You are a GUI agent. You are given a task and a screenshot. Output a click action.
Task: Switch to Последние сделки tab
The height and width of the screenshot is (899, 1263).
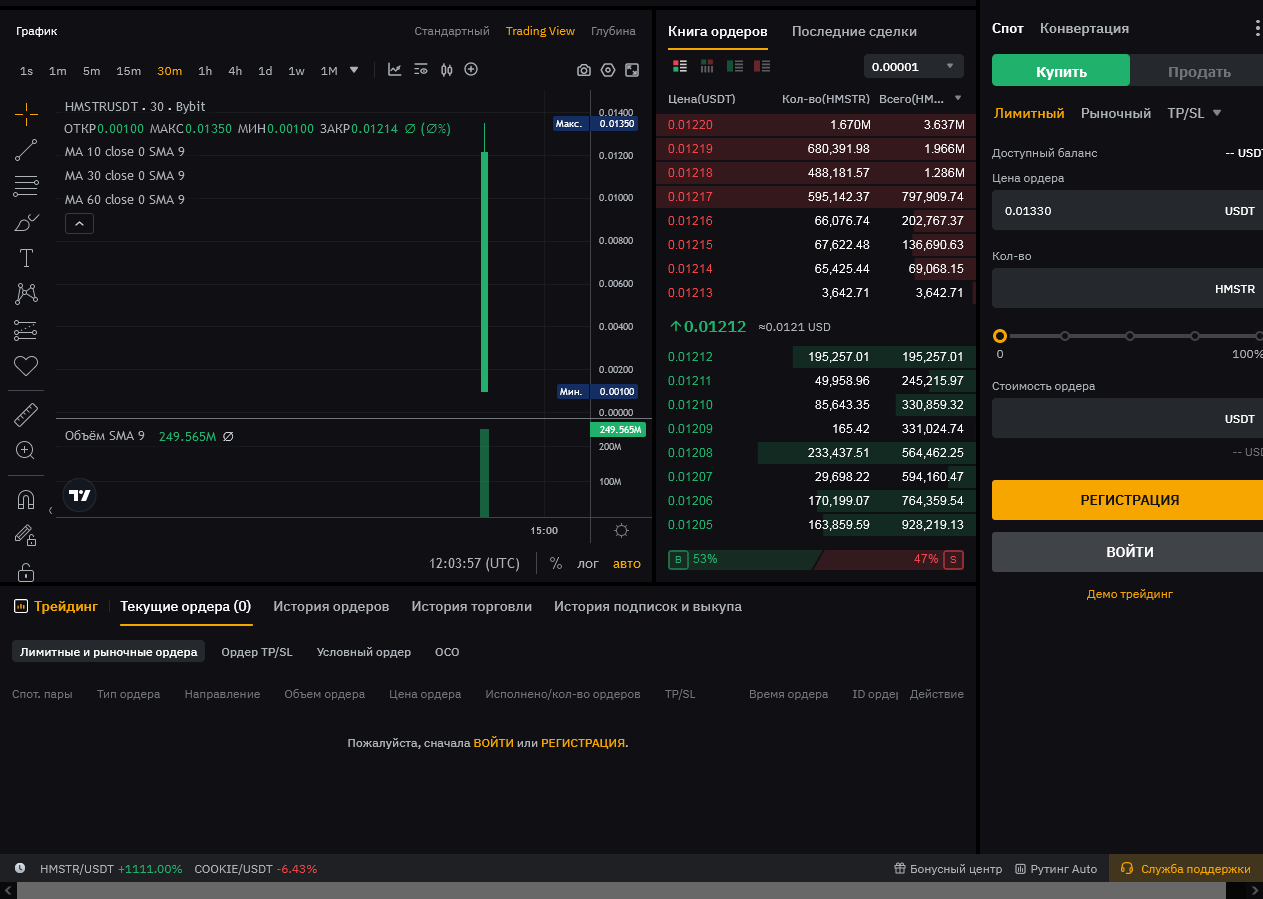click(854, 31)
